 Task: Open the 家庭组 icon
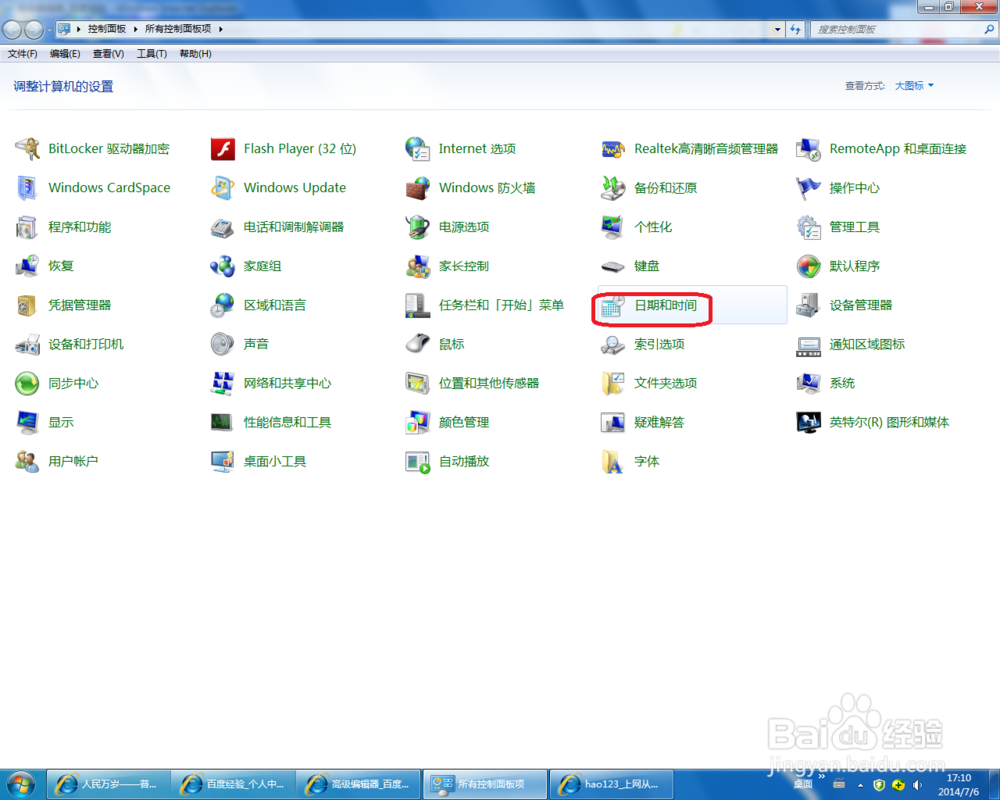pyautogui.click(x=223, y=266)
